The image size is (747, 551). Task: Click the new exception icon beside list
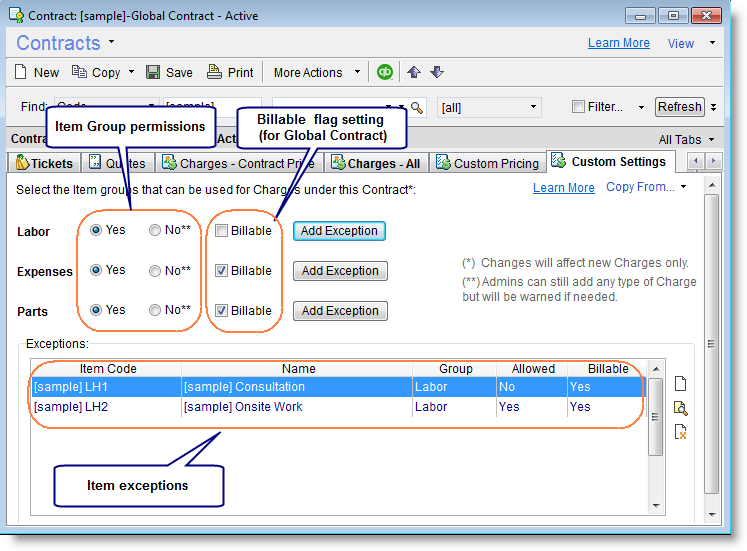[681, 384]
